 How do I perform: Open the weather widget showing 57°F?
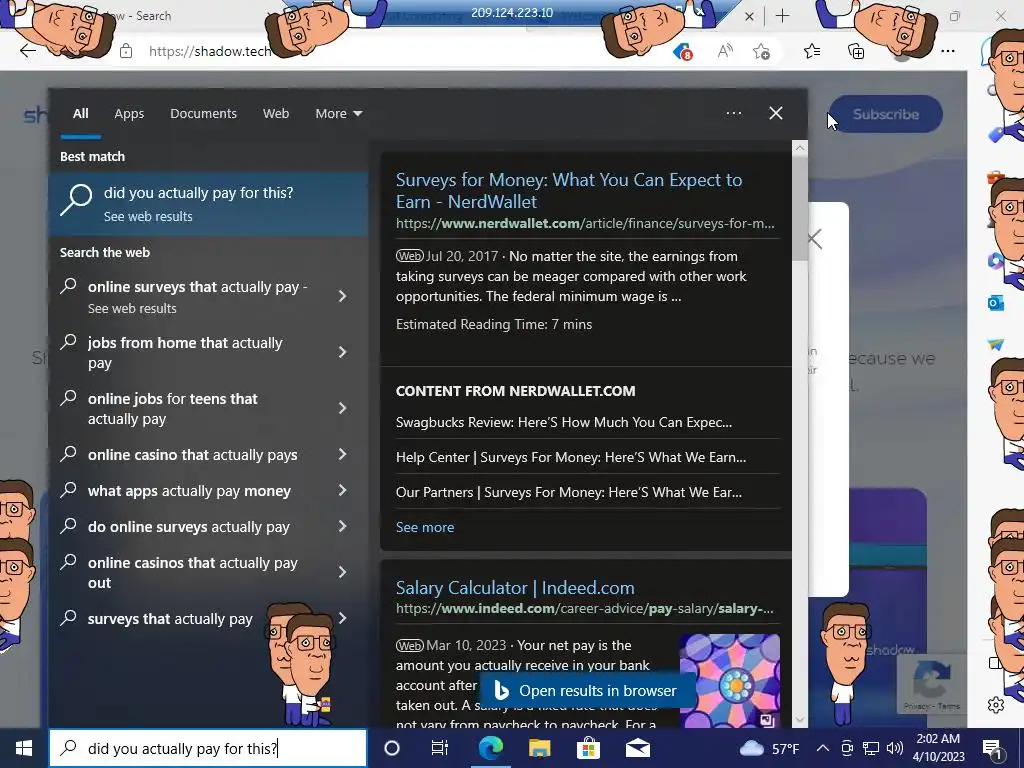tap(769, 748)
